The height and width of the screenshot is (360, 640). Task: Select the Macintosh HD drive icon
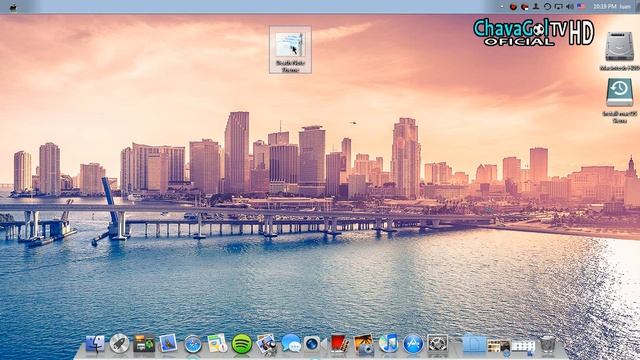[619, 50]
